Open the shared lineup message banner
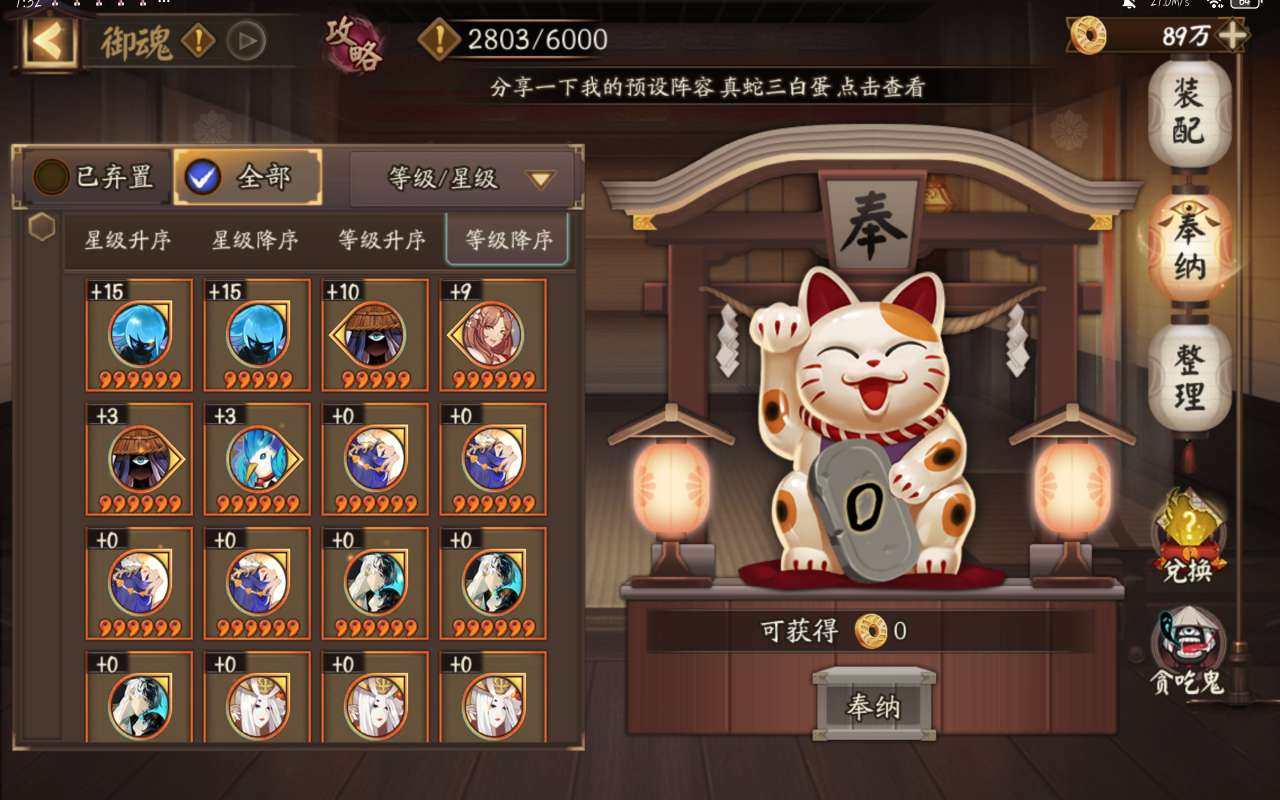 [708, 87]
